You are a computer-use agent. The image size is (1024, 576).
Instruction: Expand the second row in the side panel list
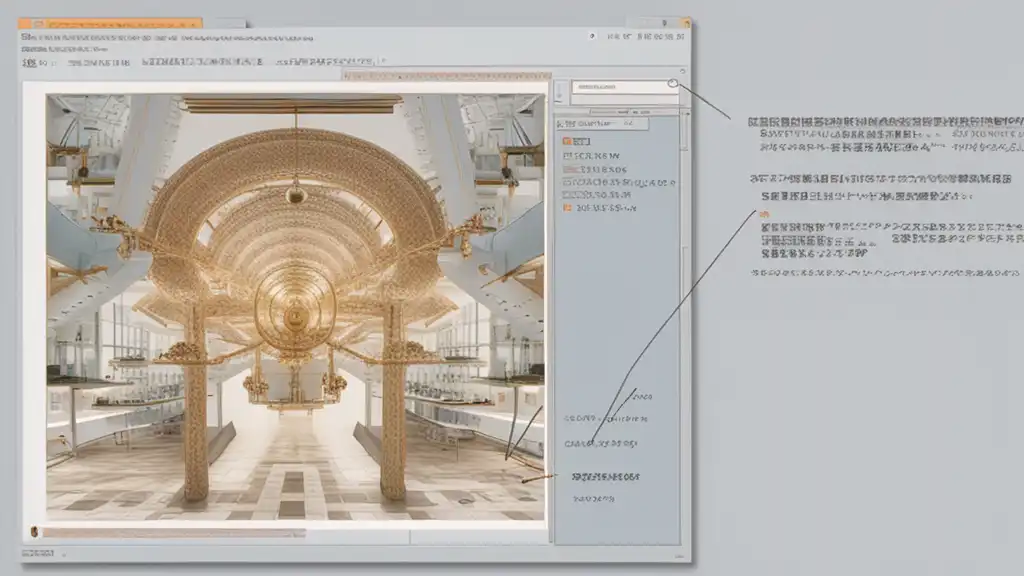pyautogui.click(x=592, y=156)
